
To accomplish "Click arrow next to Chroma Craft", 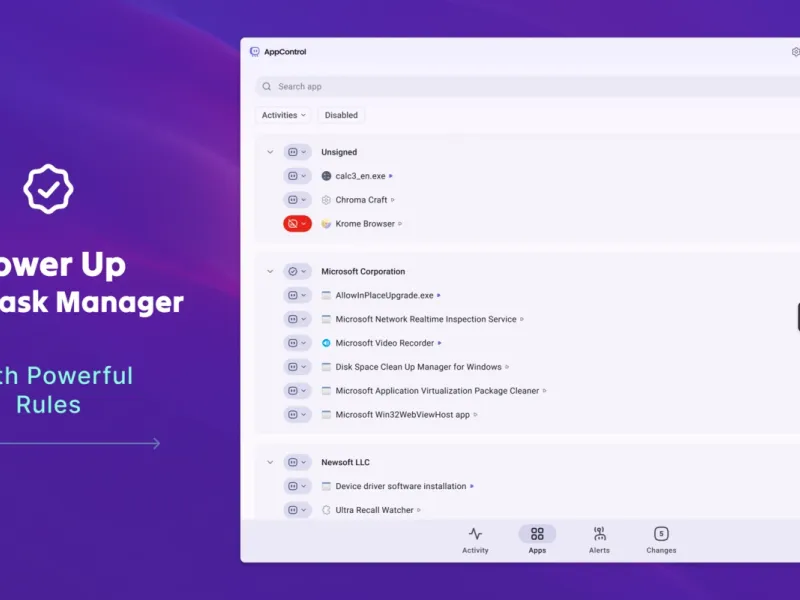I will pos(393,200).
